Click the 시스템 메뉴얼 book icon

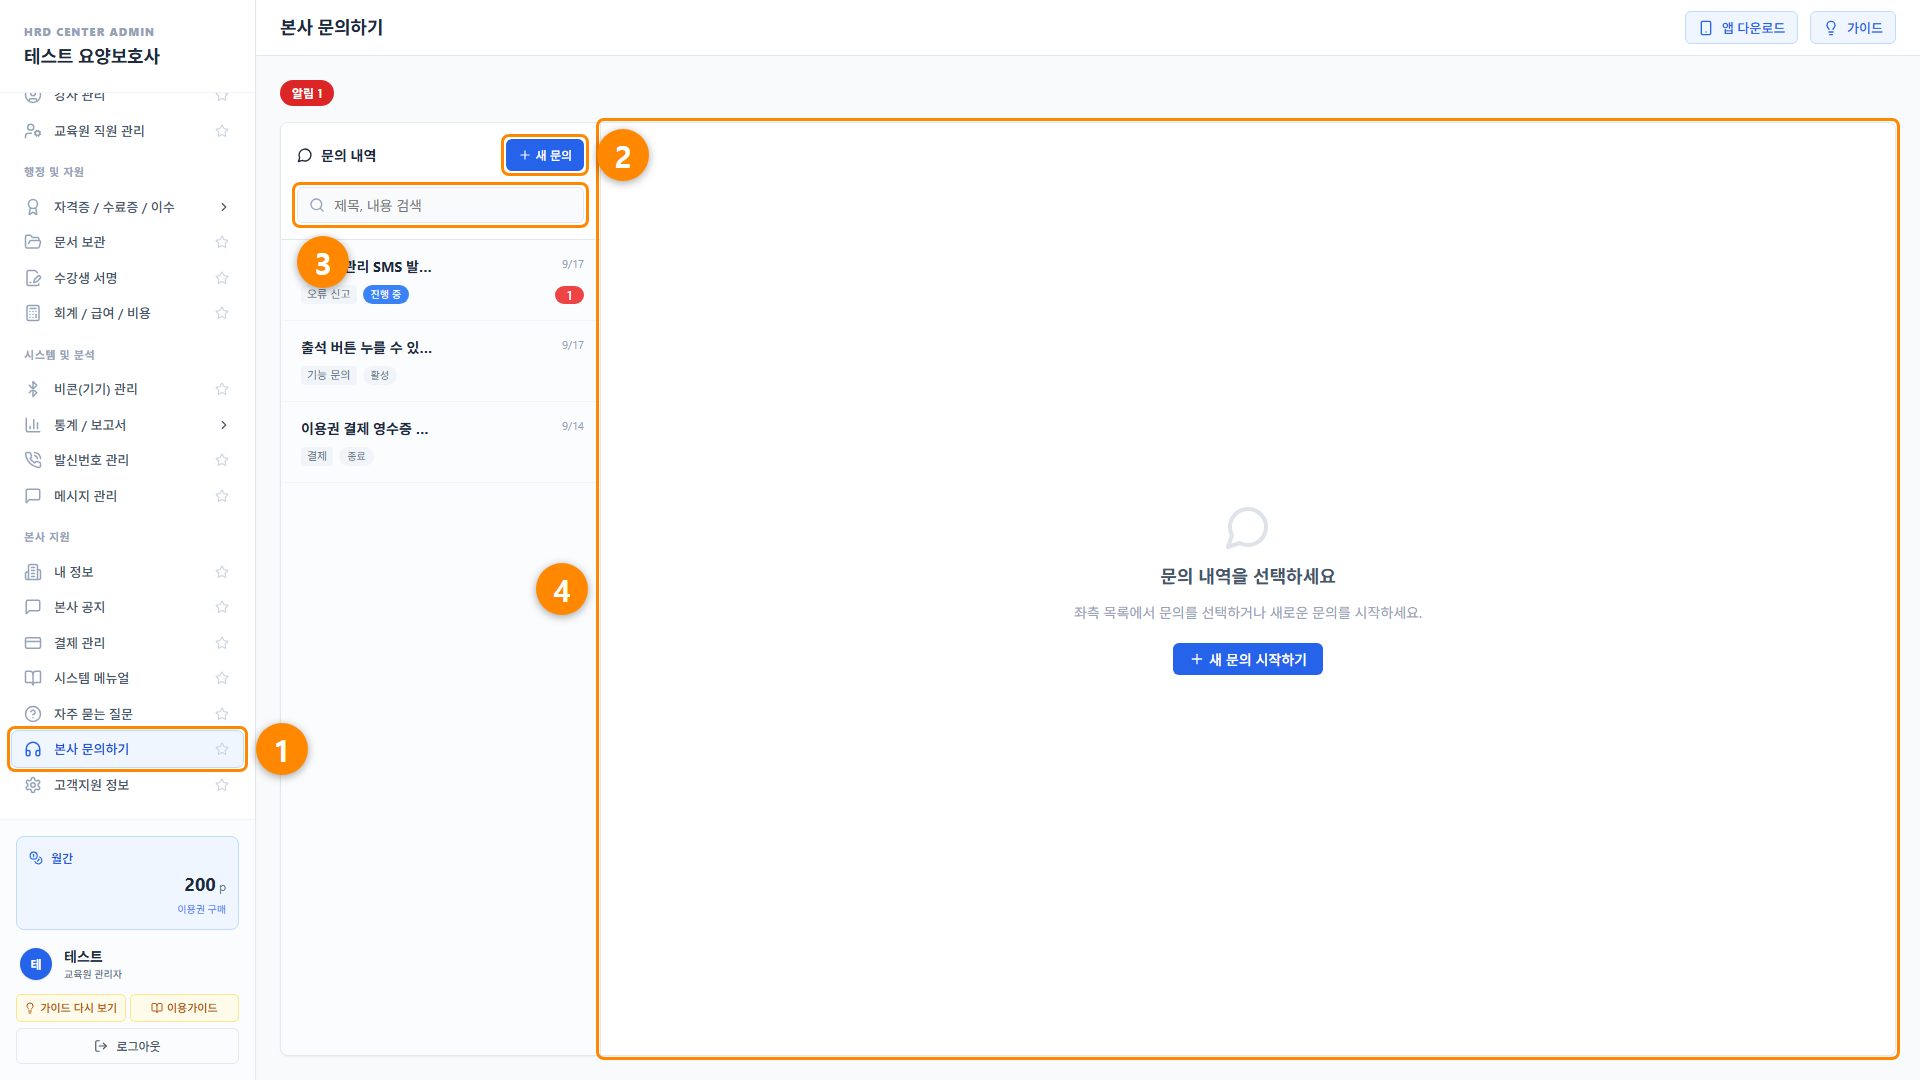click(x=33, y=678)
